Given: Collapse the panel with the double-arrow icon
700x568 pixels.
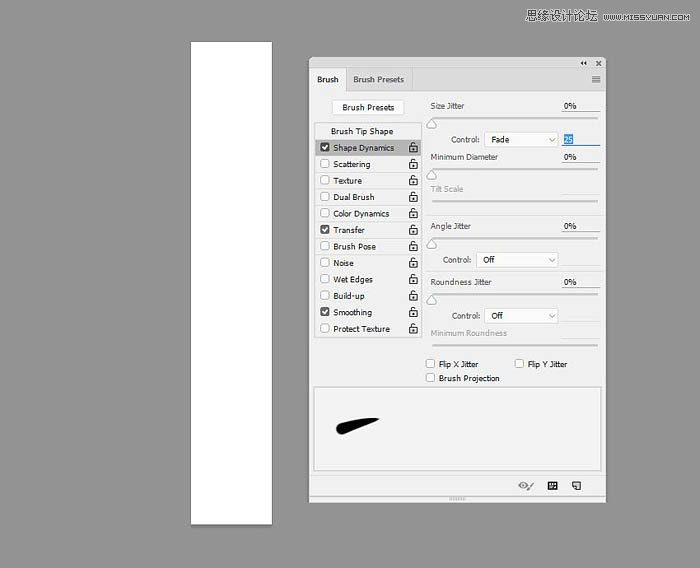Looking at the screenshot, I should pyautogui.click(x=584, y=63).
